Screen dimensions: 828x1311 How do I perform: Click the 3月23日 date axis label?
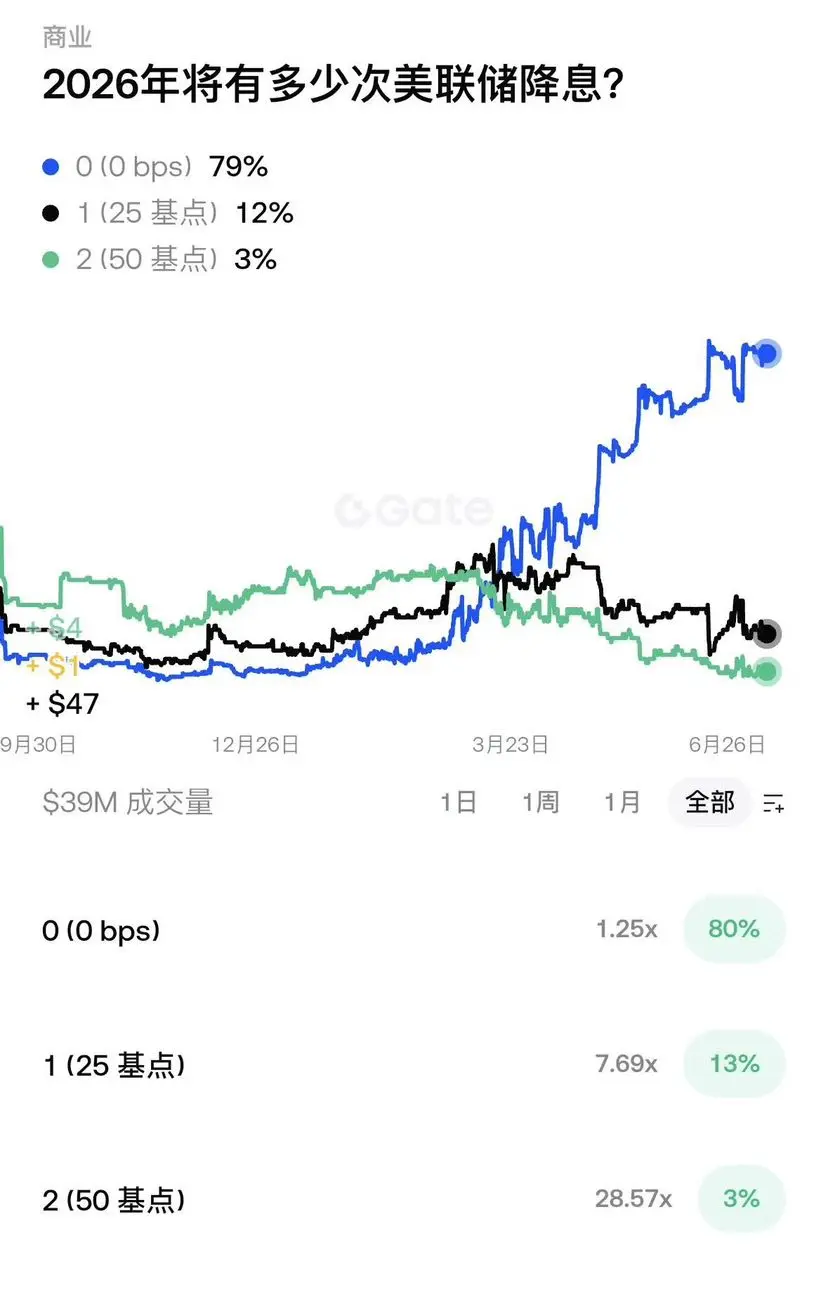click(510, 745)
